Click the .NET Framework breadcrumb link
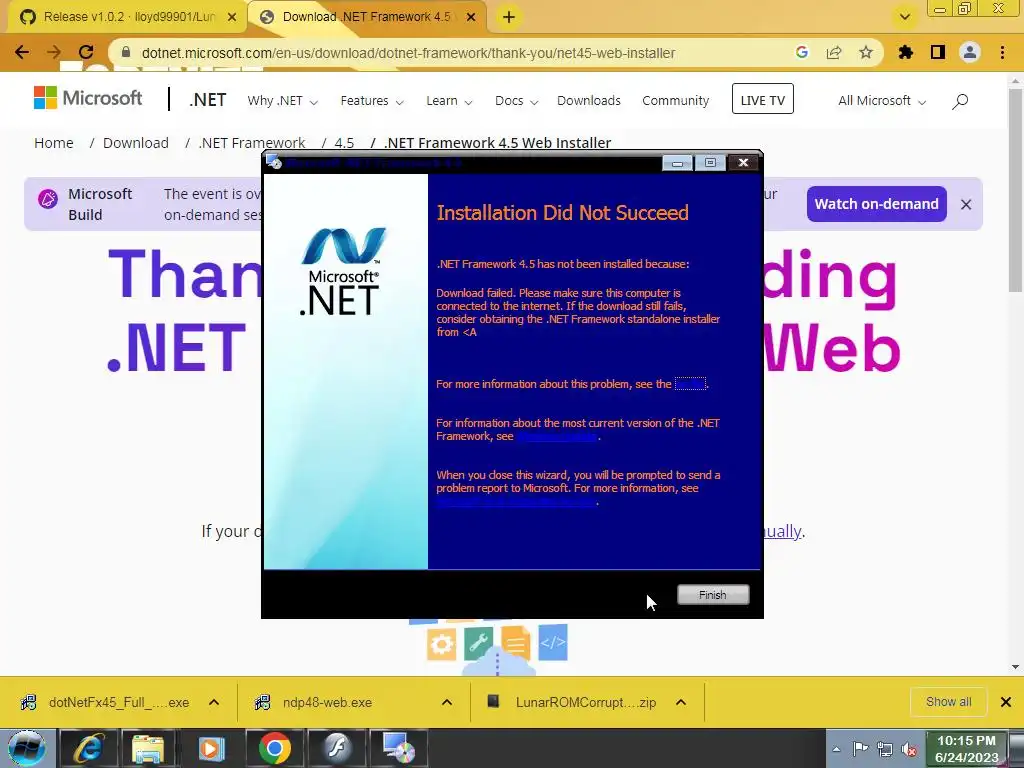 tap(251, 142)
